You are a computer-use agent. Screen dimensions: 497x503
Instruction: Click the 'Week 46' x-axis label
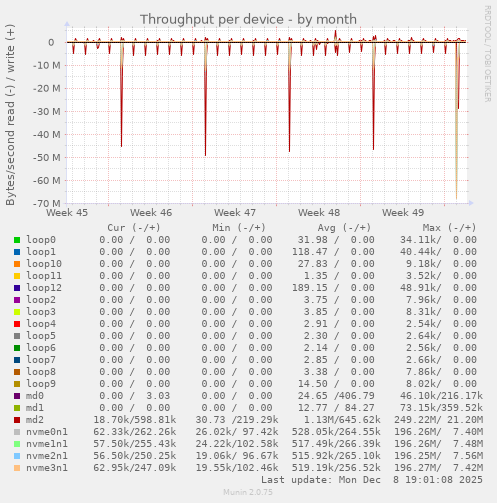(x=151, y=212)
